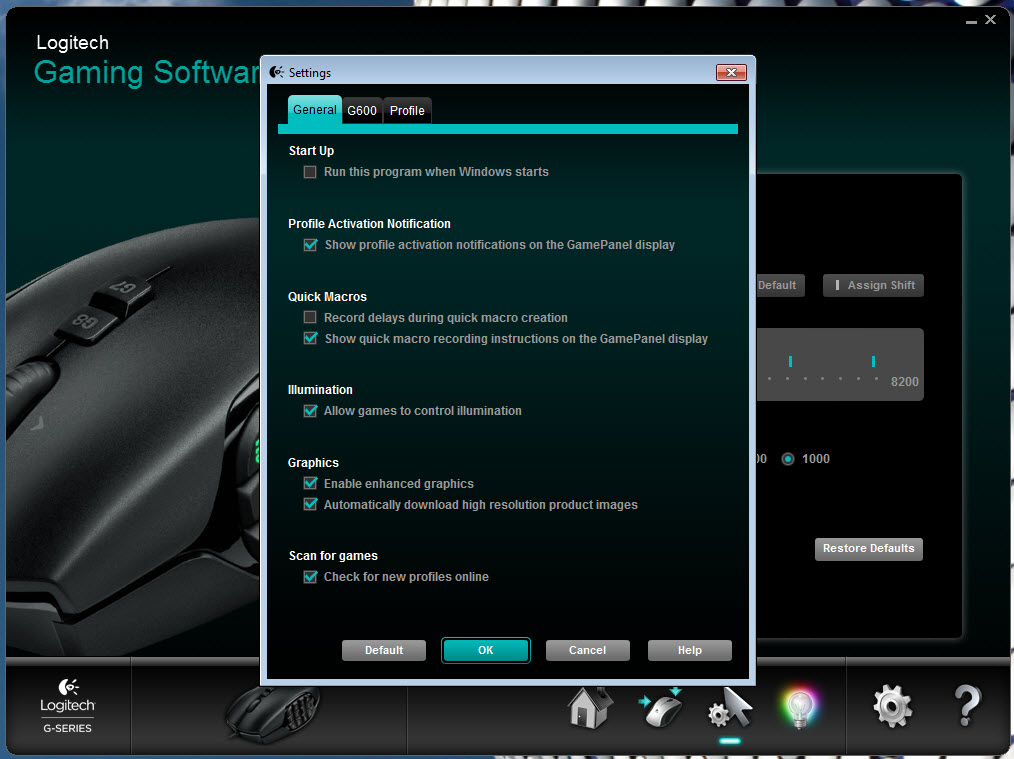The image size is (1014, 759).
Task: Confirm settings with the OK button
Action: [486, 650]
